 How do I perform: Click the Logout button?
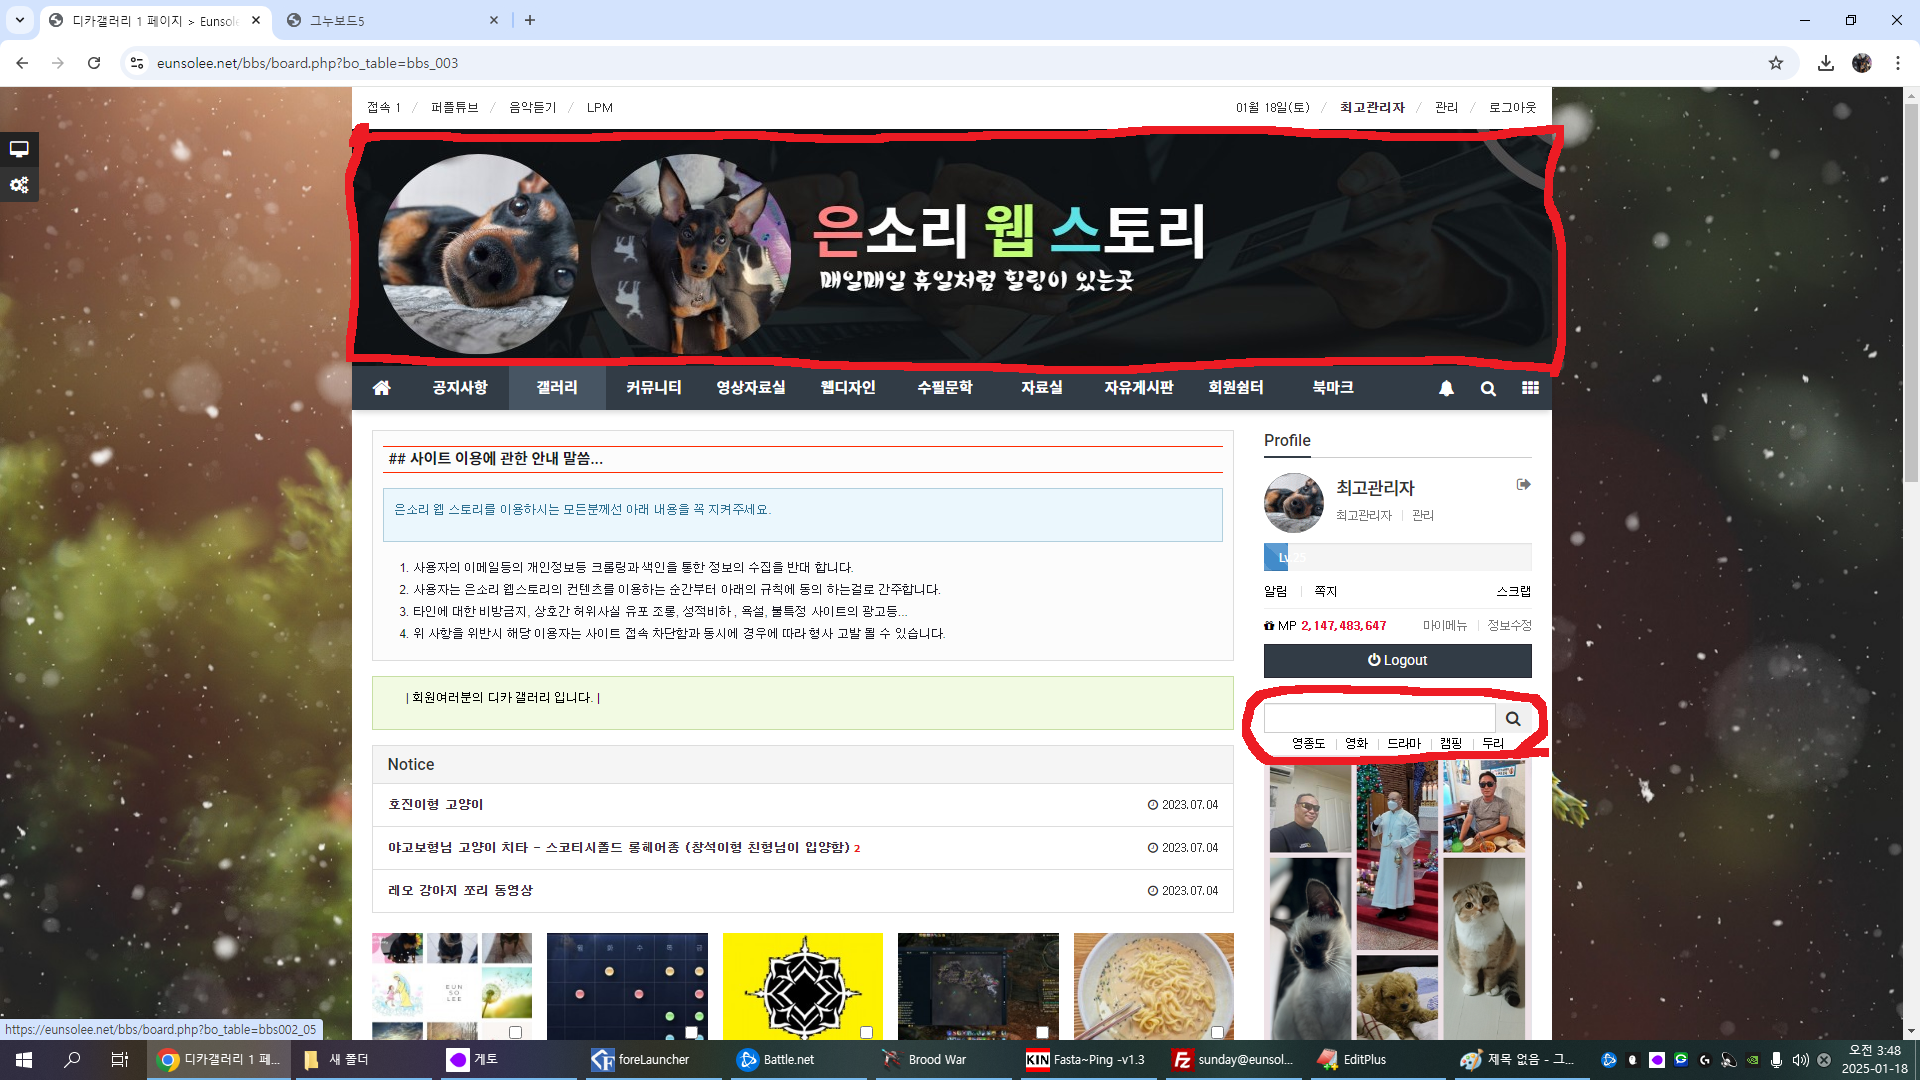pos(1397,660)
